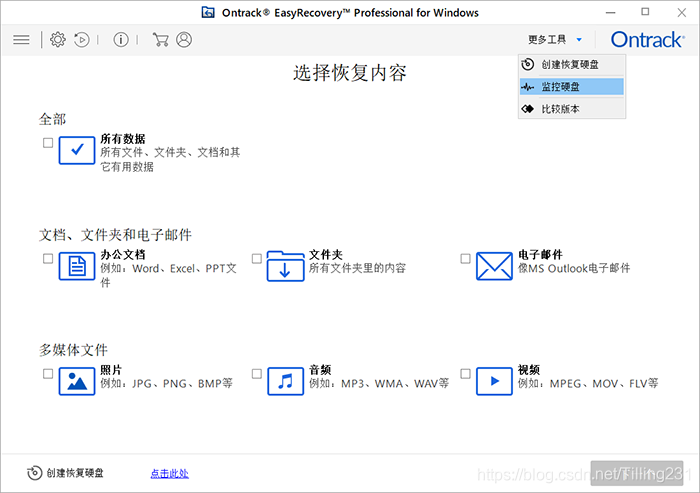Click the 点击此处 link
Image resolution: width=700 pixels, height=493 pixels.
[170, 473]
